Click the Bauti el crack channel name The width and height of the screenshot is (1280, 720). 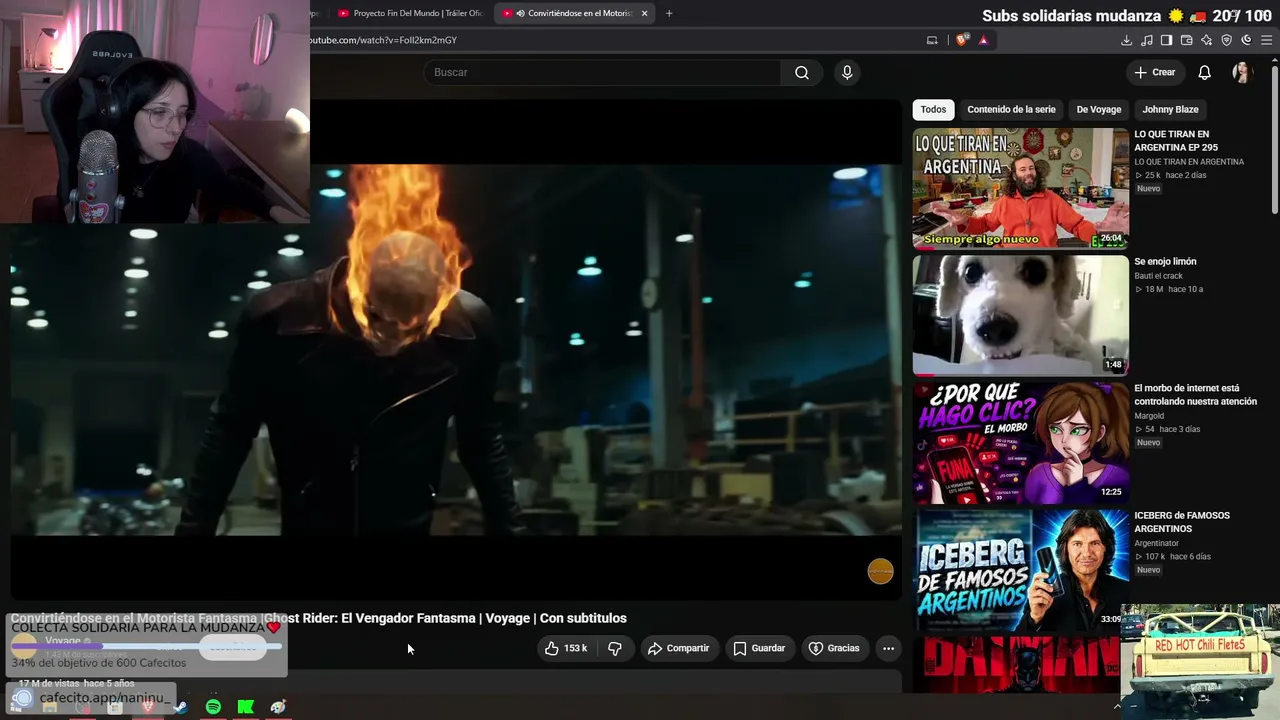click(x=1158, y=275)
